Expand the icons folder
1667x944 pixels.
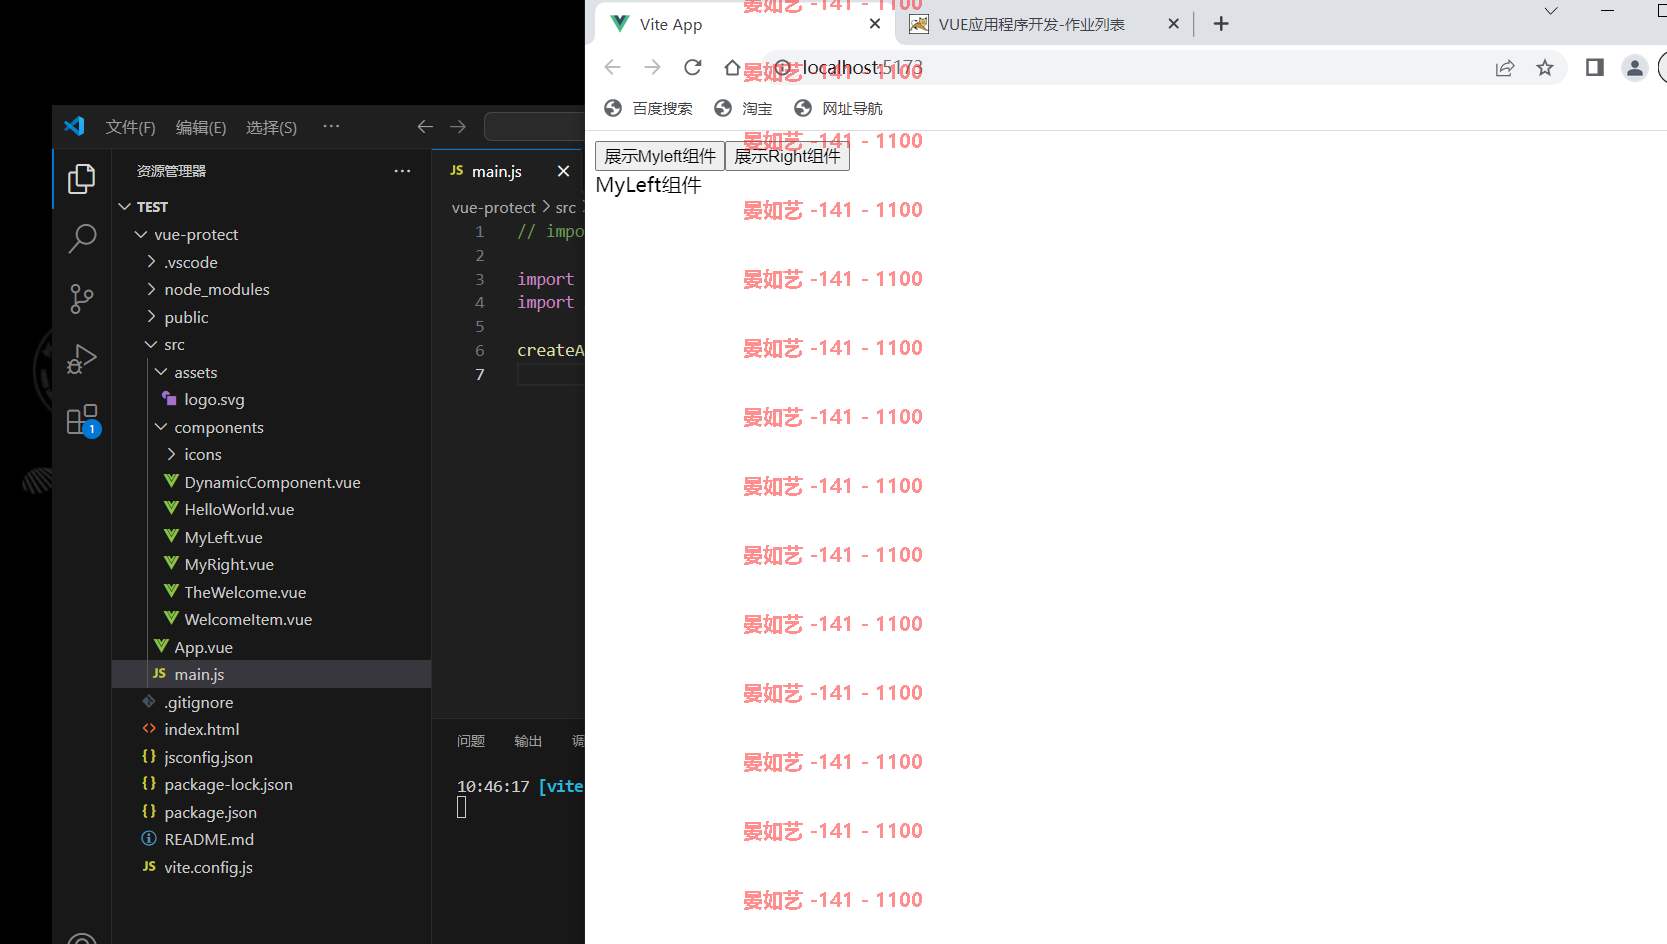click(x=271, y=454)
